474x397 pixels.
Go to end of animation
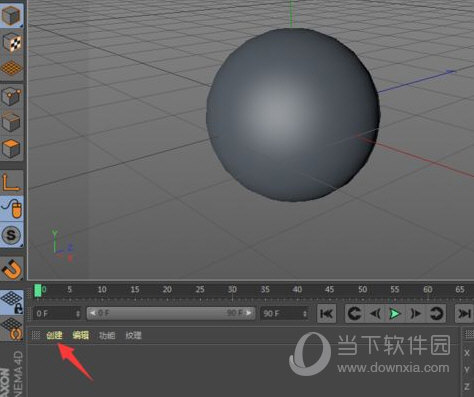coord(464,313)
